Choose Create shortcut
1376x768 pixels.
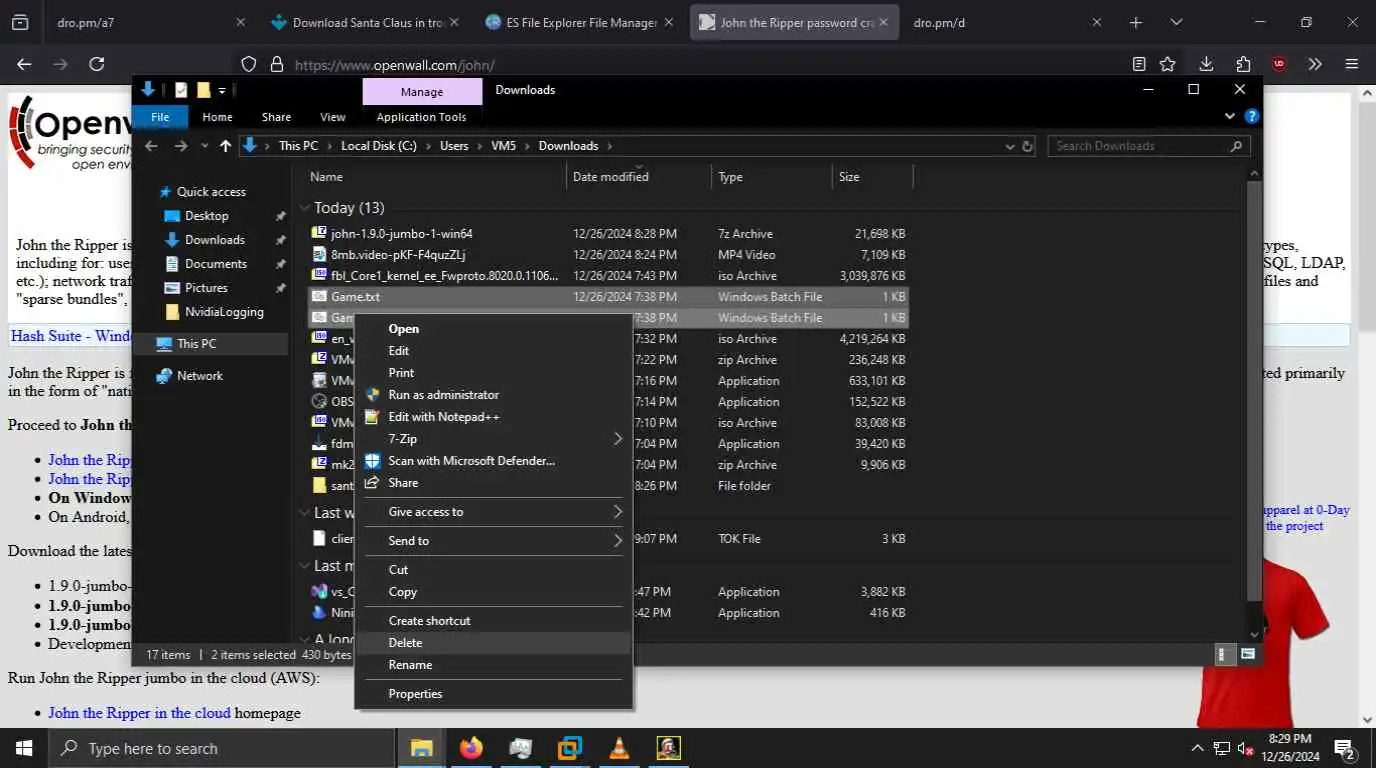(x=494, y=621)
